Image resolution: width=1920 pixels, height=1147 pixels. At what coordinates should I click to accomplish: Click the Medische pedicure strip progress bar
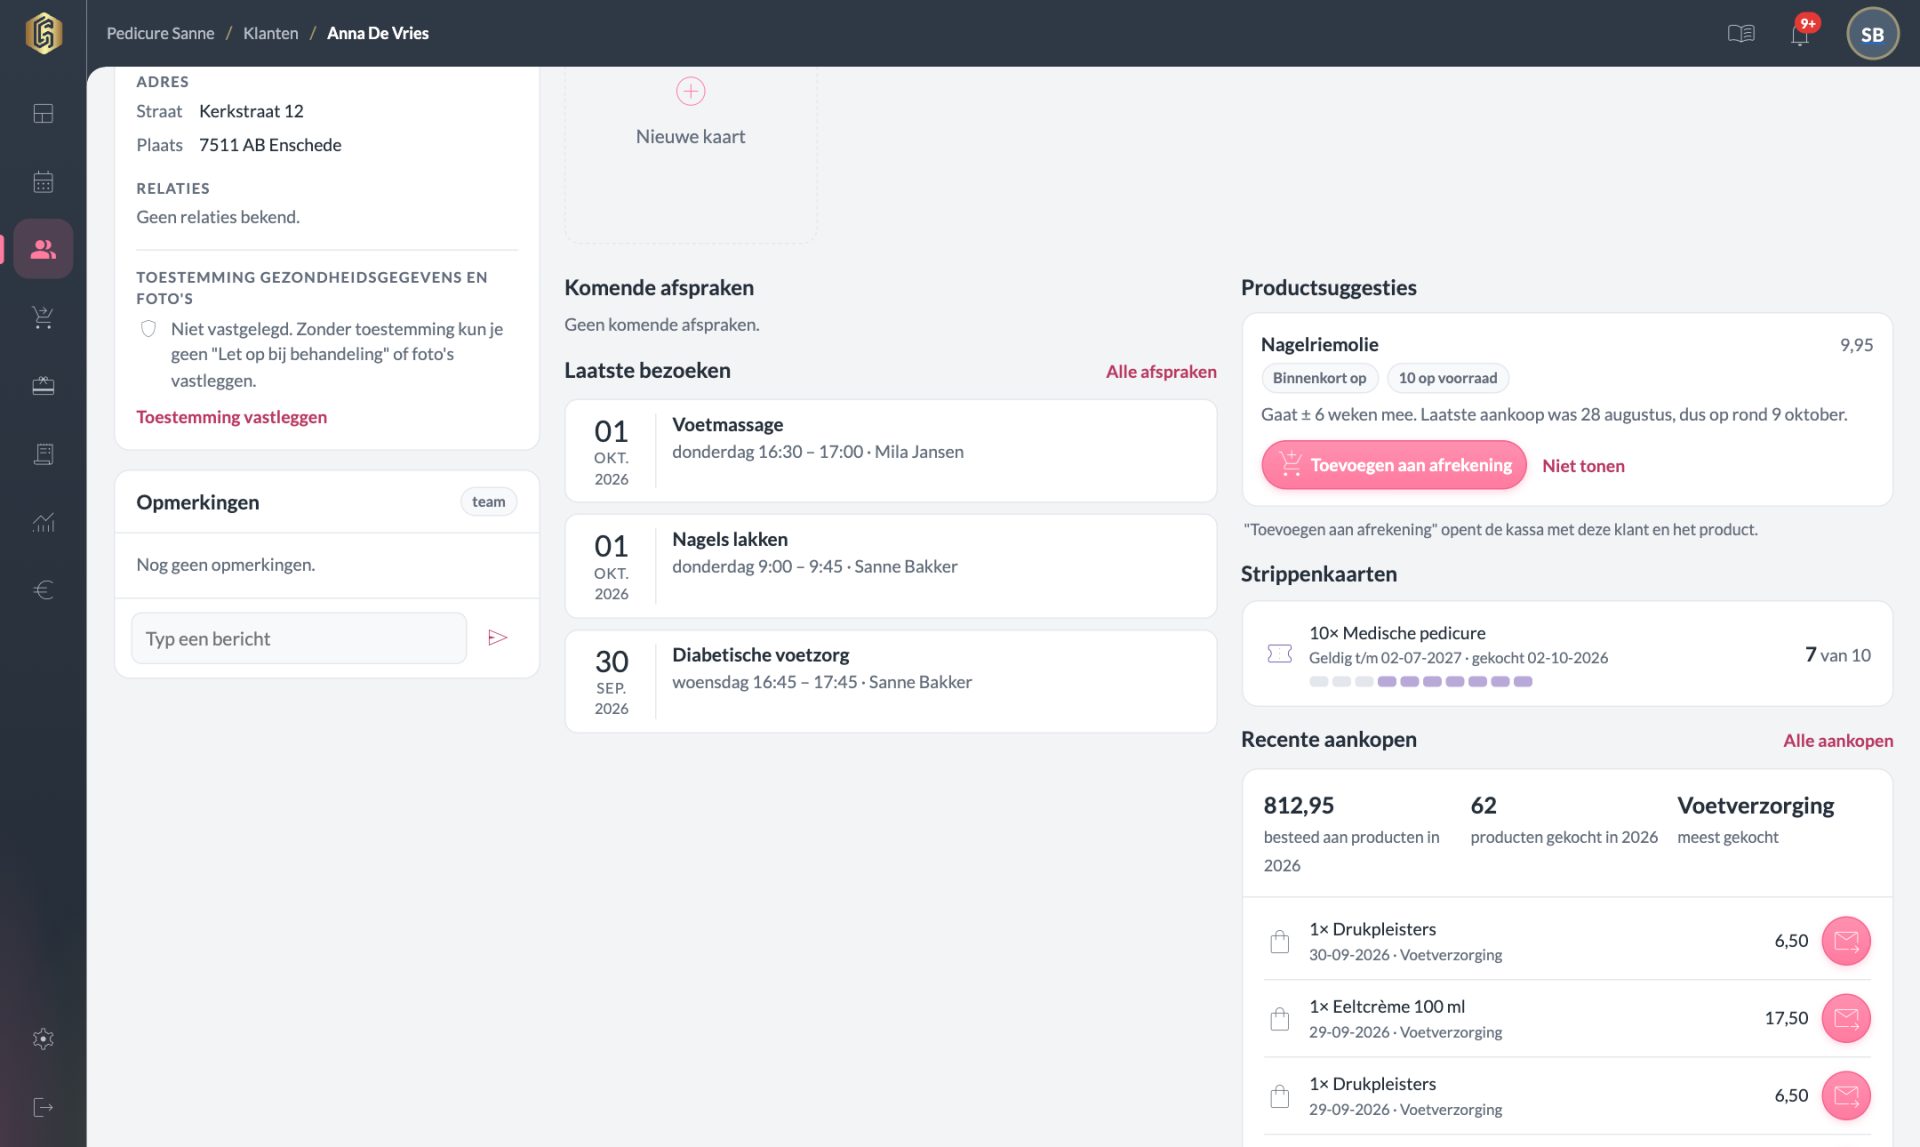pyautogui.click(x=1420, y=682)
